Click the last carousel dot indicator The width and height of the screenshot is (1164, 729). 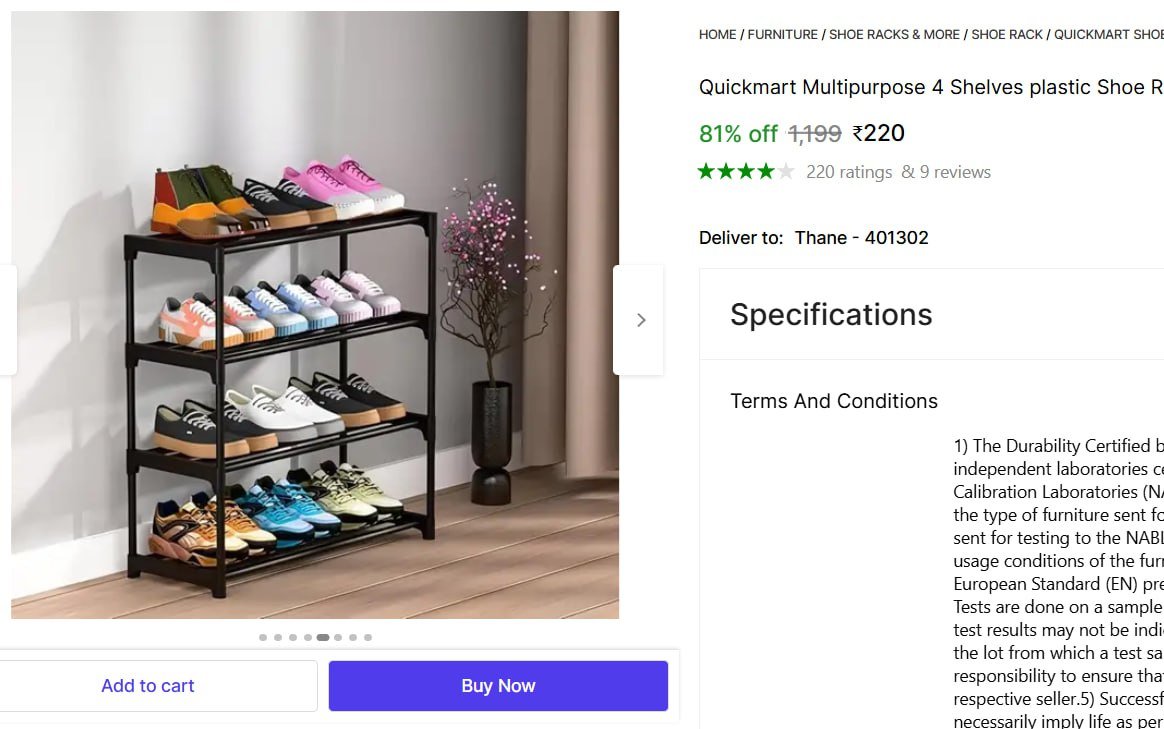coord(369,636)
